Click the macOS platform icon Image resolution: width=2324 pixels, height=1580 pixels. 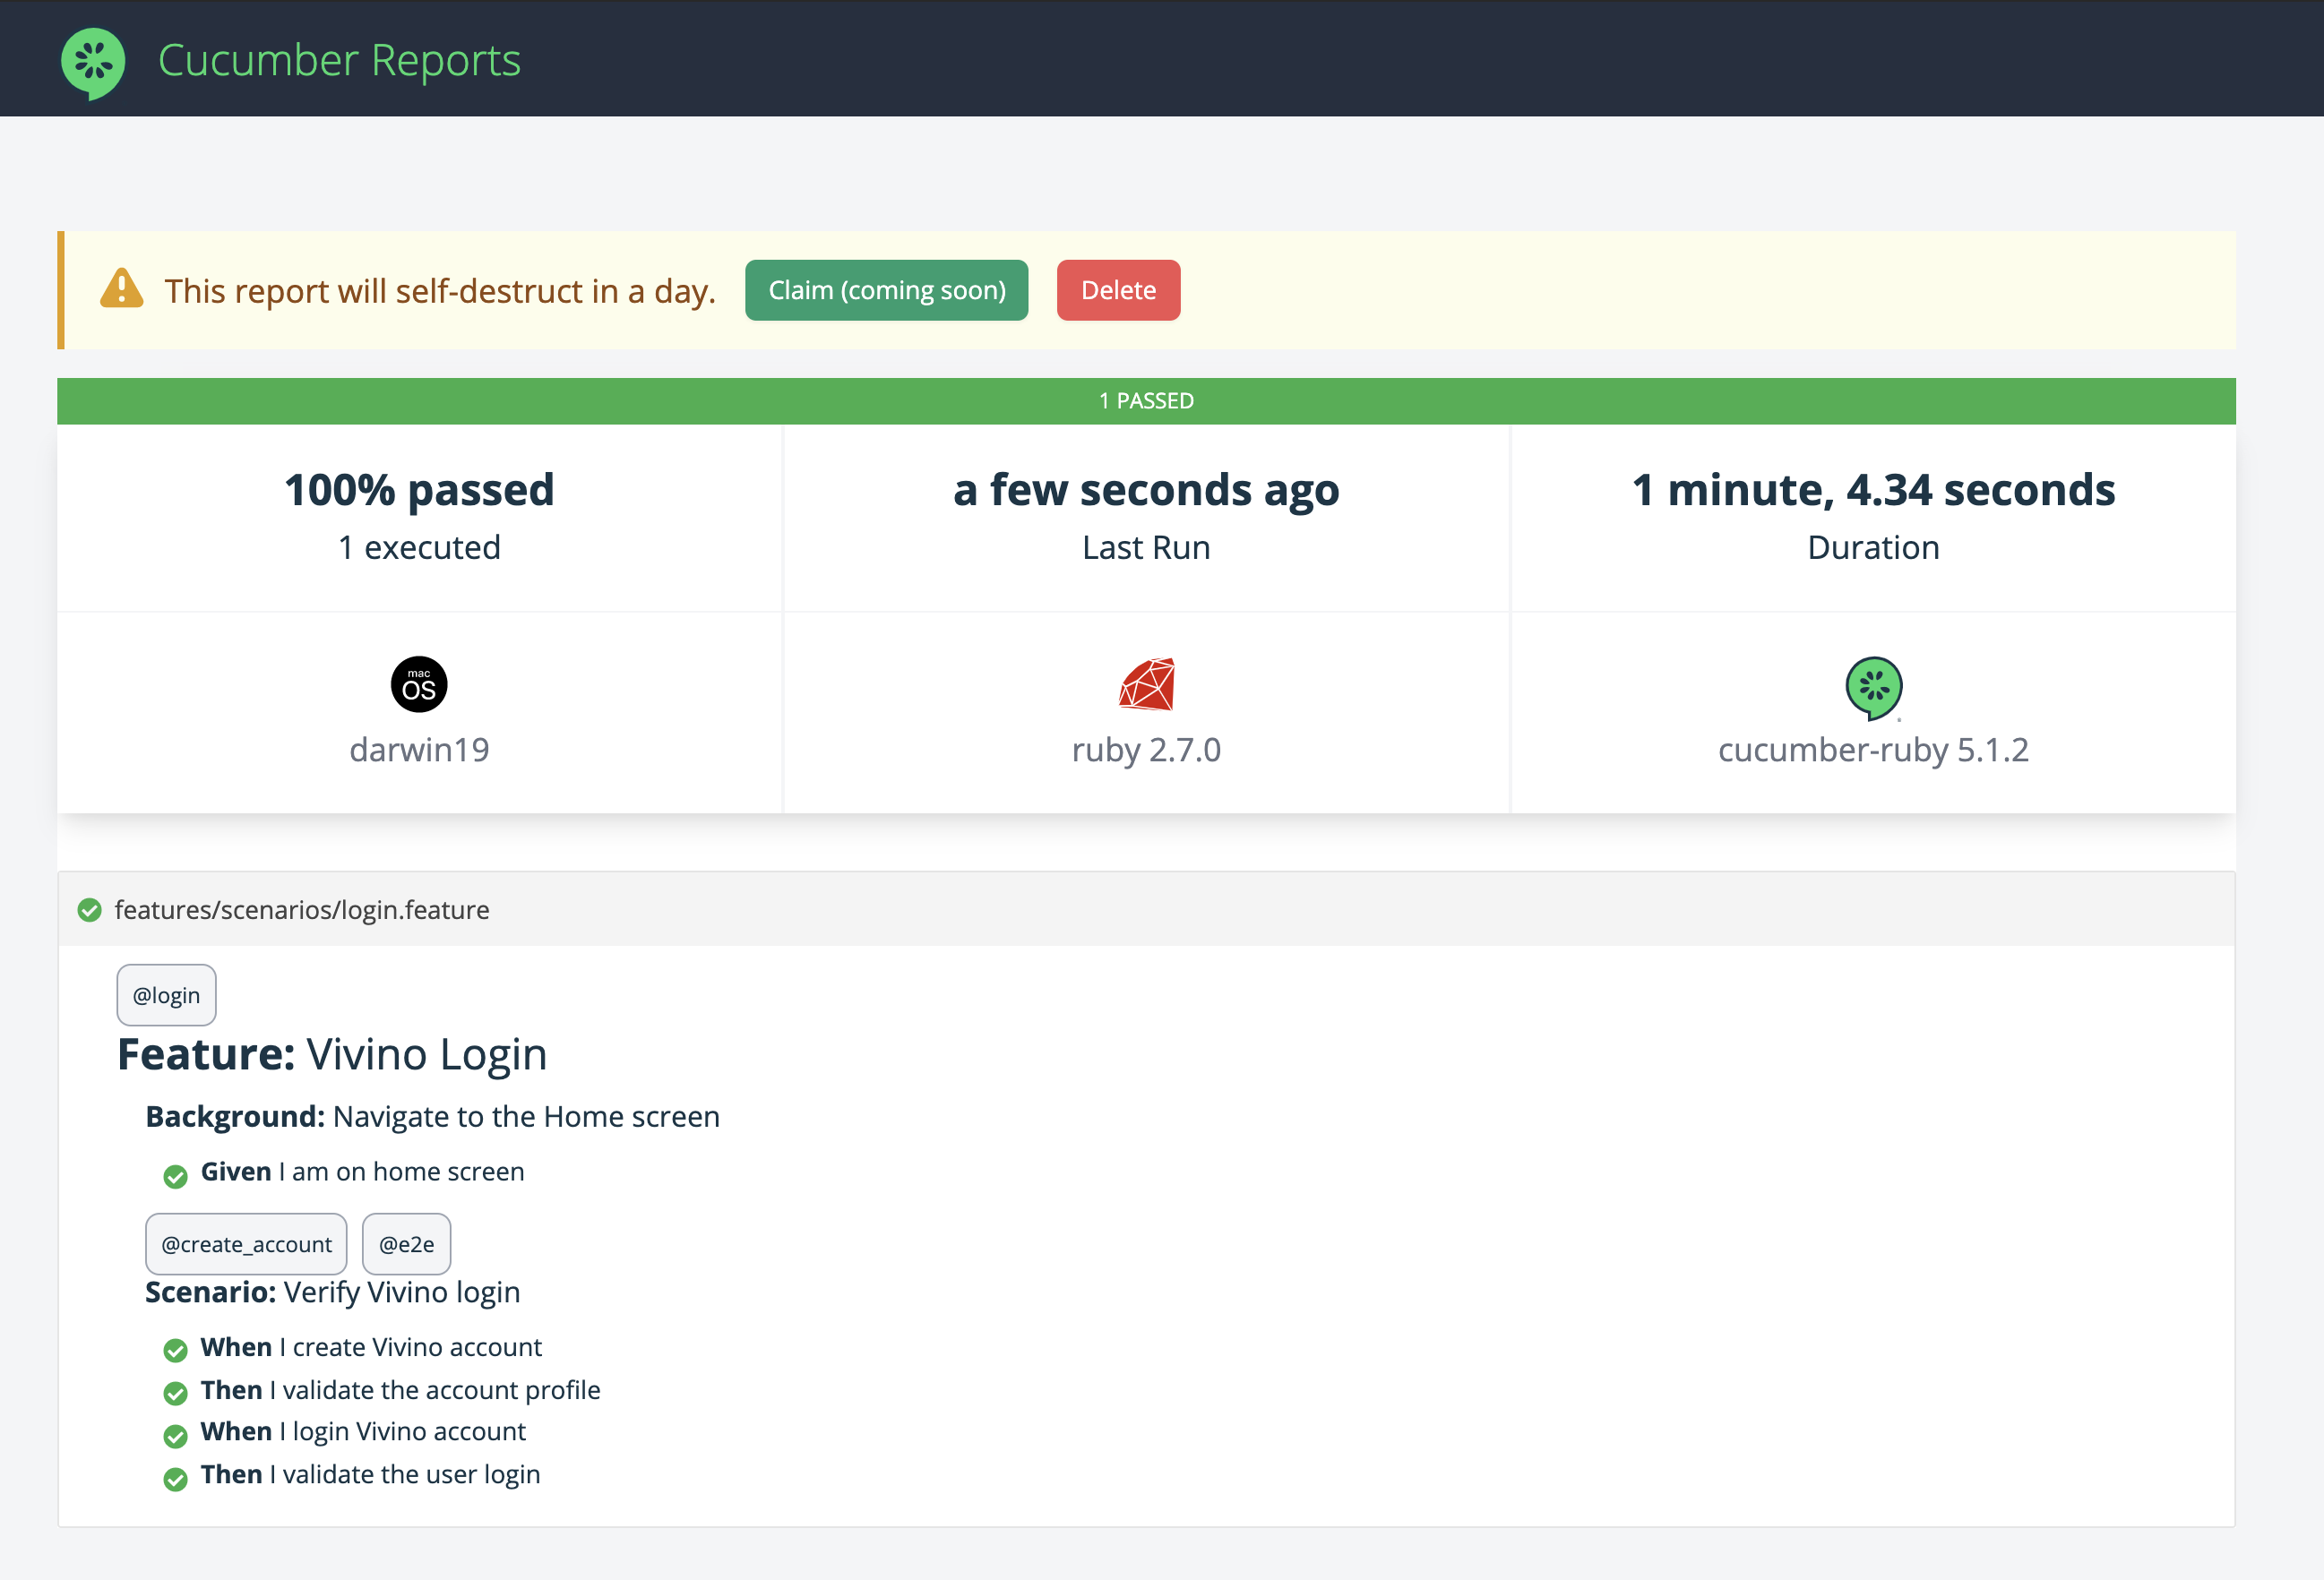click(x=419, y=685)
